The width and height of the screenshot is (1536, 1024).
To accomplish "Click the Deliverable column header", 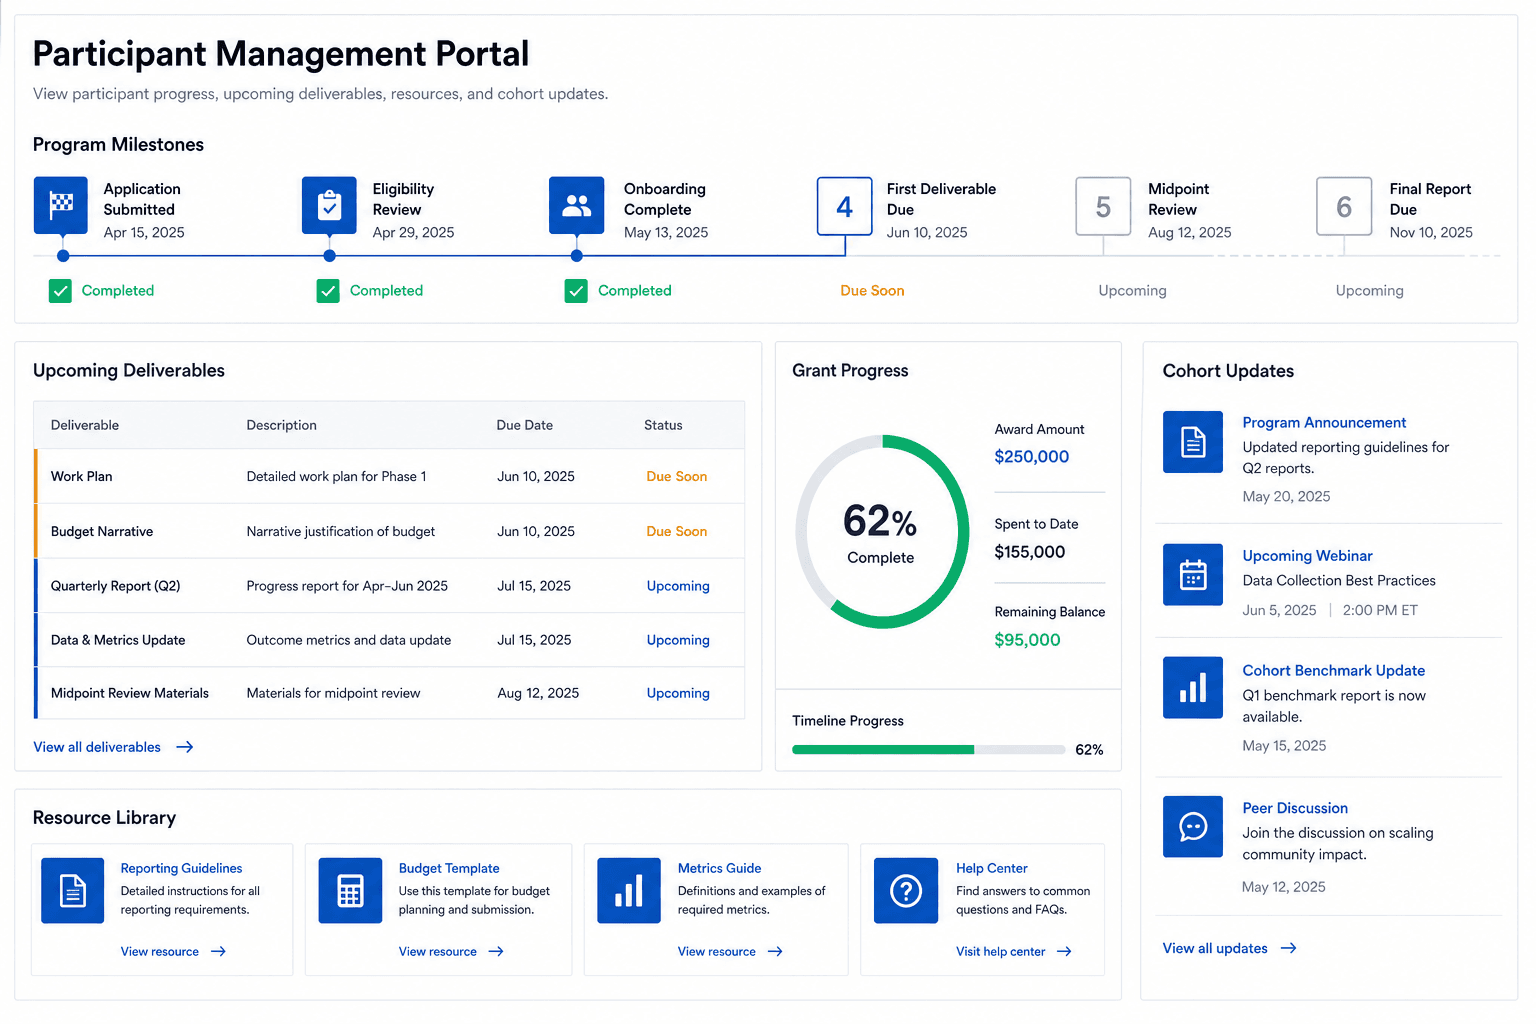I will (85, 425).
